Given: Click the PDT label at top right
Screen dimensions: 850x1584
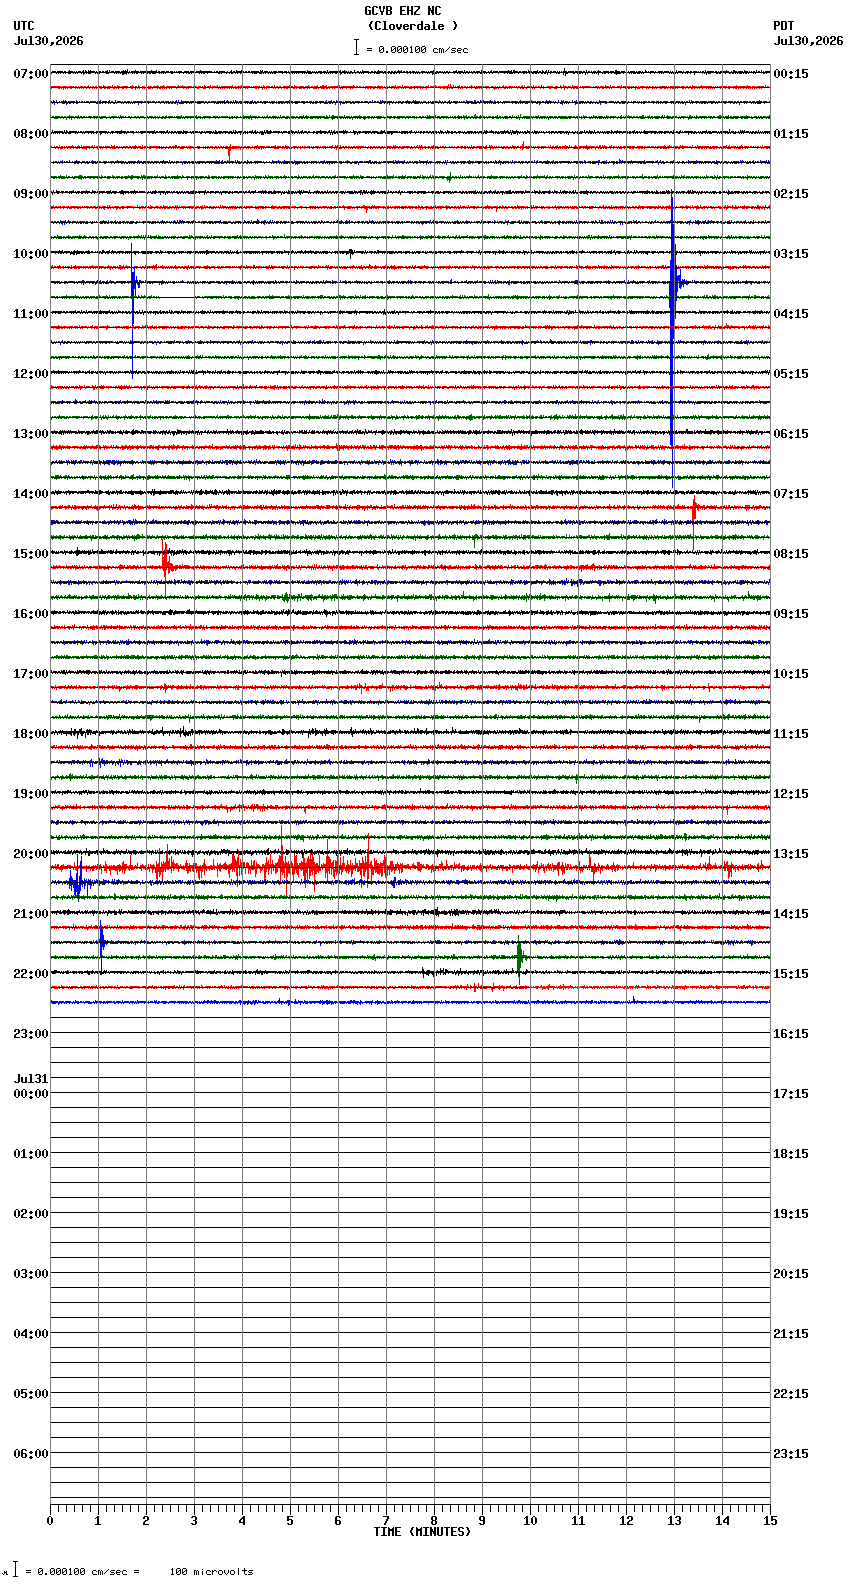Looking at the screenshot, I should coord(784,26).
